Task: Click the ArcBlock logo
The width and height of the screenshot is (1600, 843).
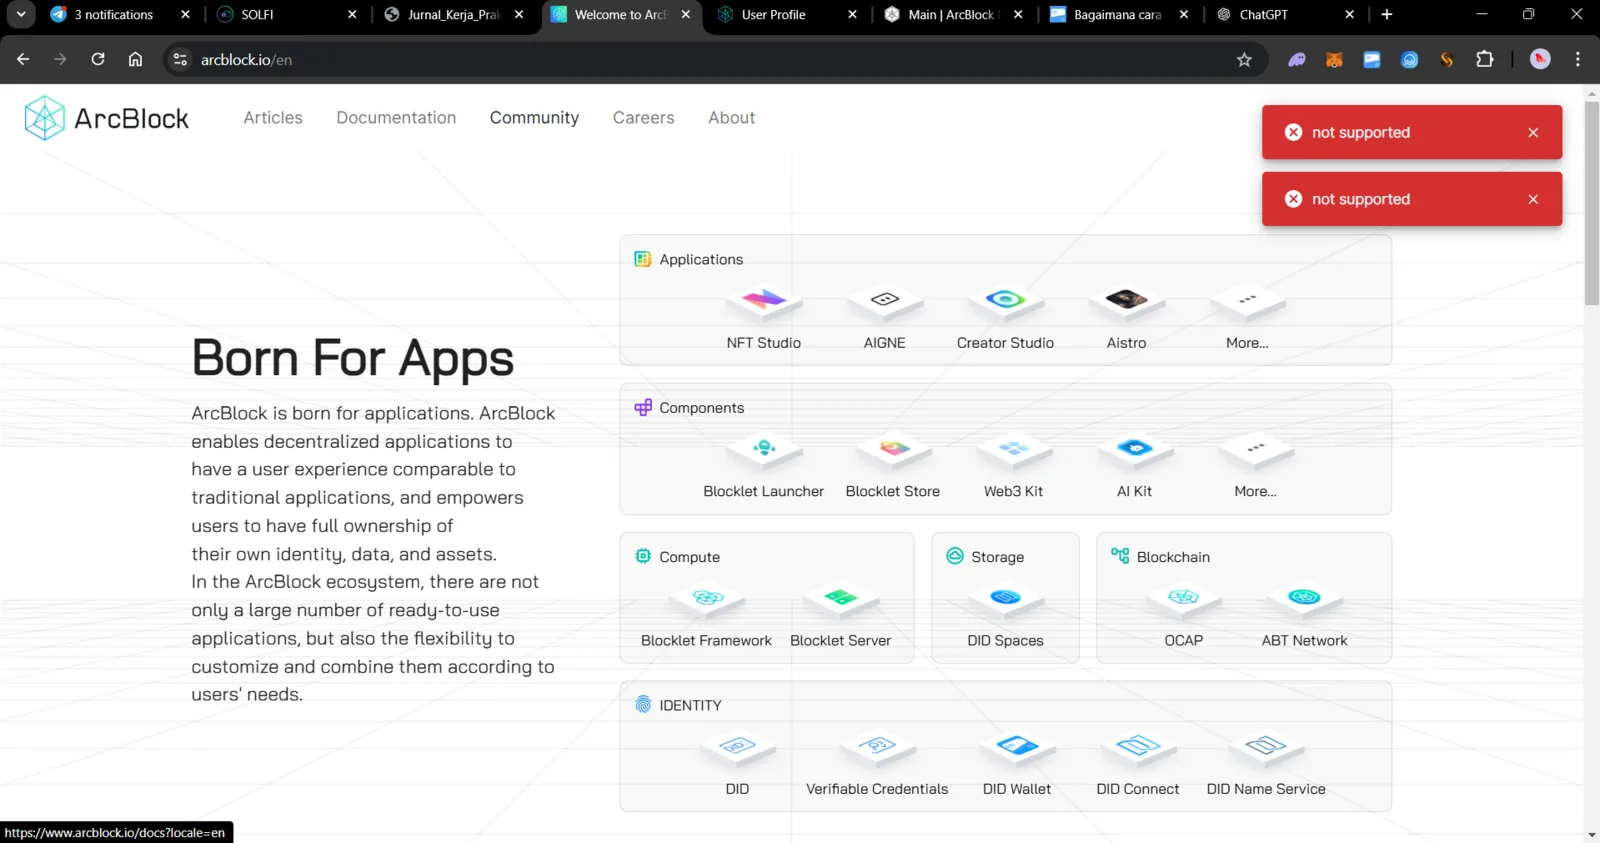Action: click(x=106, y=118)
